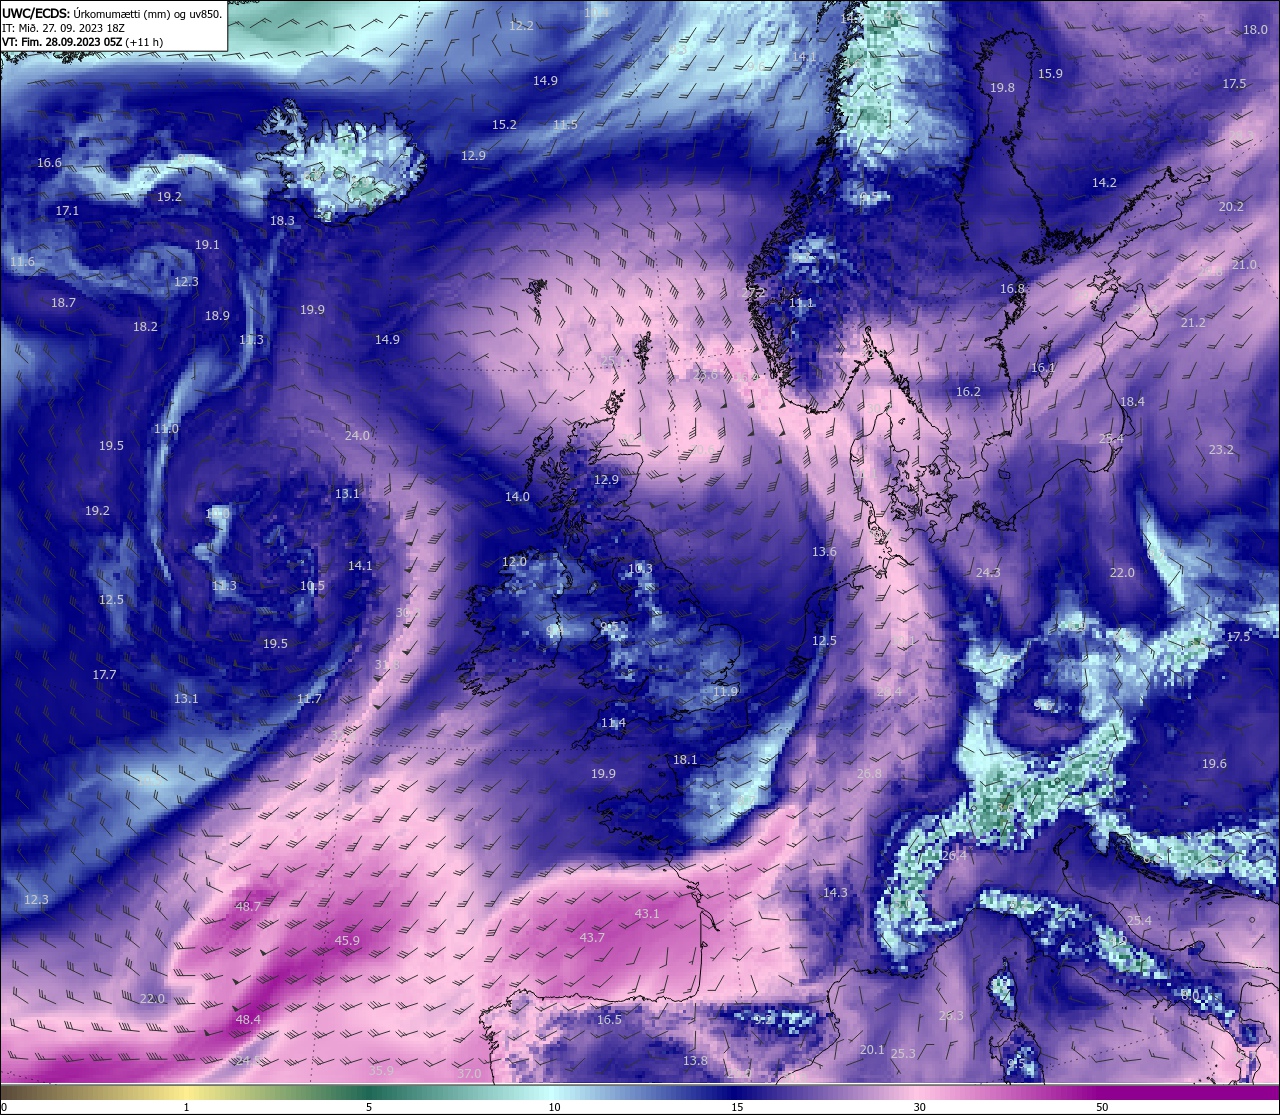This screenshot has width=1280, height=1115.
Task: Click the 1 tick on the colour scale
Action: tap(187, 1107)
